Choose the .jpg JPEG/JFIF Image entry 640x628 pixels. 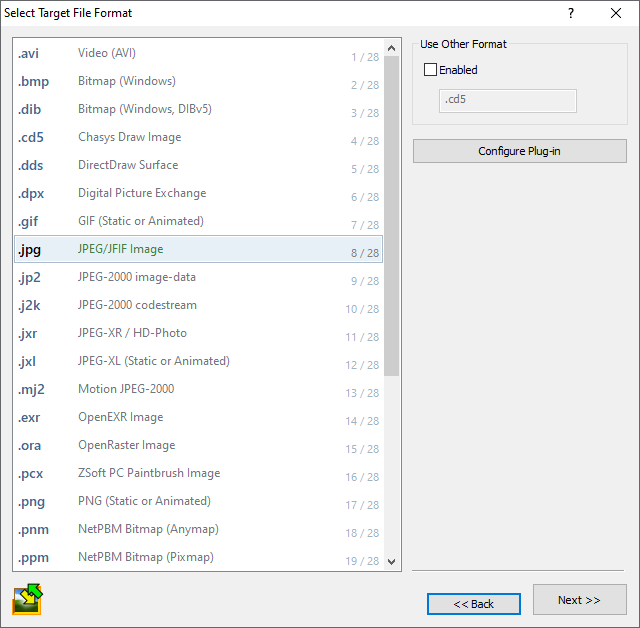pos(198,249)
